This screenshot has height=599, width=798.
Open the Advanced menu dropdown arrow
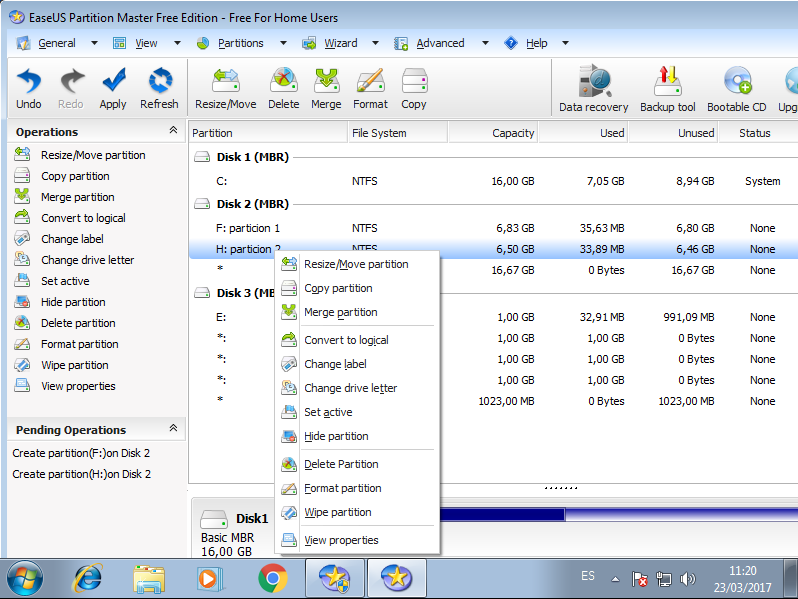tap(485, 43)
